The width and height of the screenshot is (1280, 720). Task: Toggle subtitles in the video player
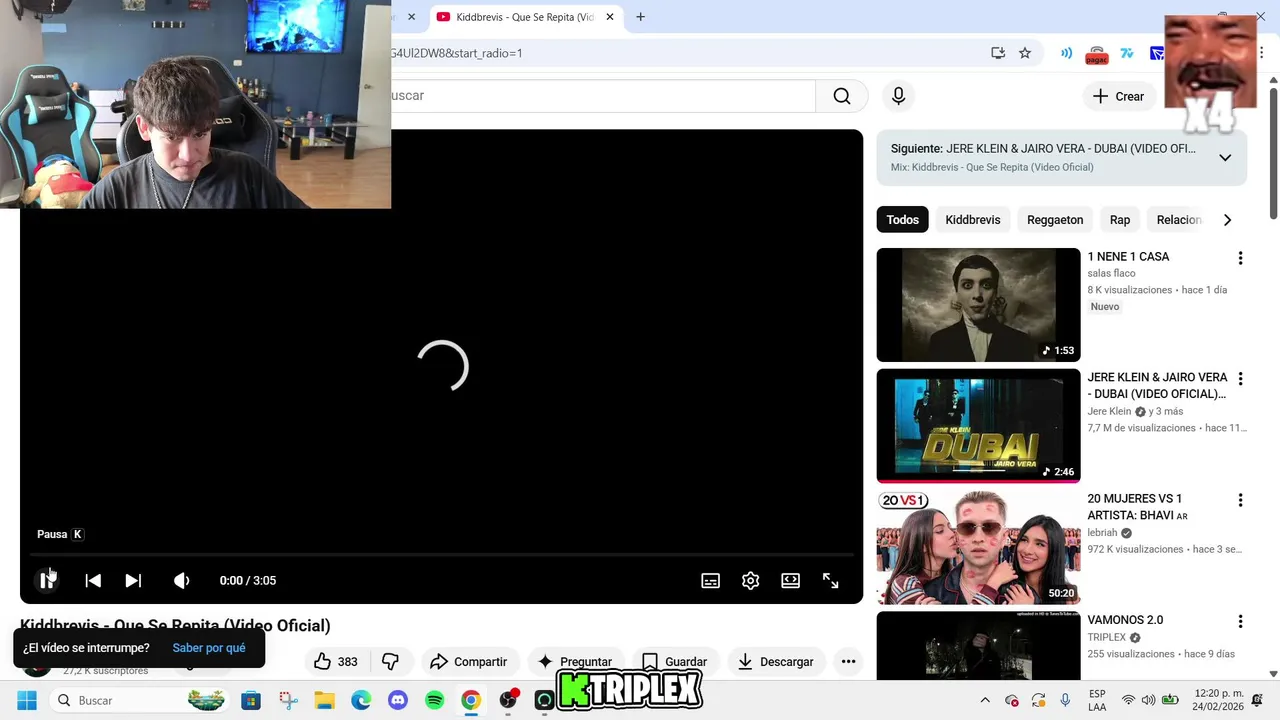pos(711,581)
